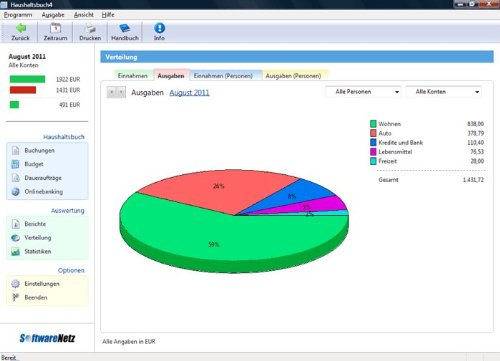Click the small green 491 EUR bar
This screenshot has width=500, height=361.
(x=14, y=105)
